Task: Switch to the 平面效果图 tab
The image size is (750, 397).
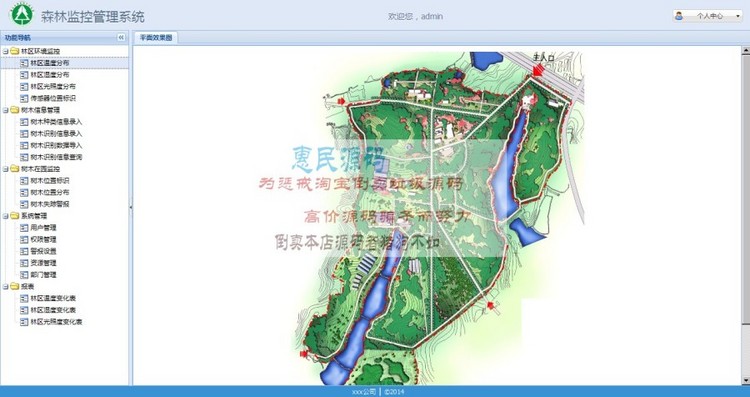Action: click(x=155, y=37)
